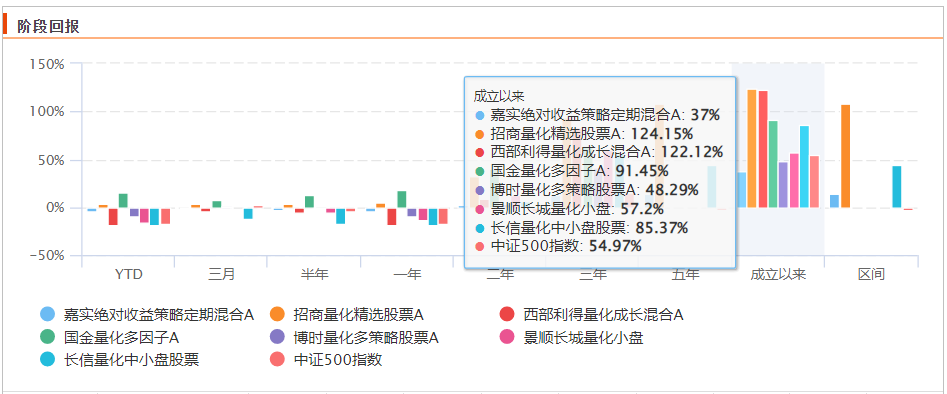947x394 pixels.
Task: Toggle 嘉实绝对收益策略定期混合A legend dot
Action: point(47,314)
